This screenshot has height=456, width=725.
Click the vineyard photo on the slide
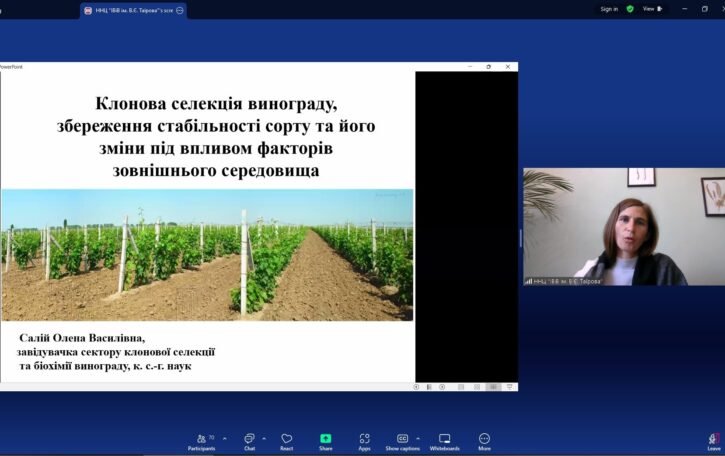207,254
